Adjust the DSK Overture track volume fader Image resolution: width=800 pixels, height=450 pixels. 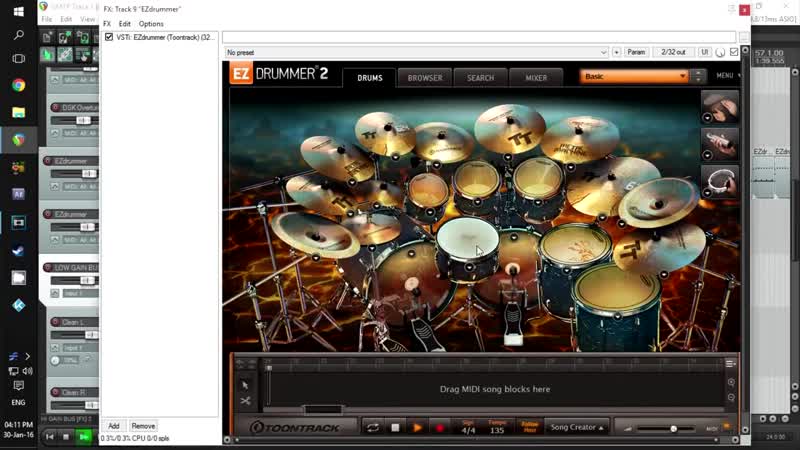[x=83, y=120]
